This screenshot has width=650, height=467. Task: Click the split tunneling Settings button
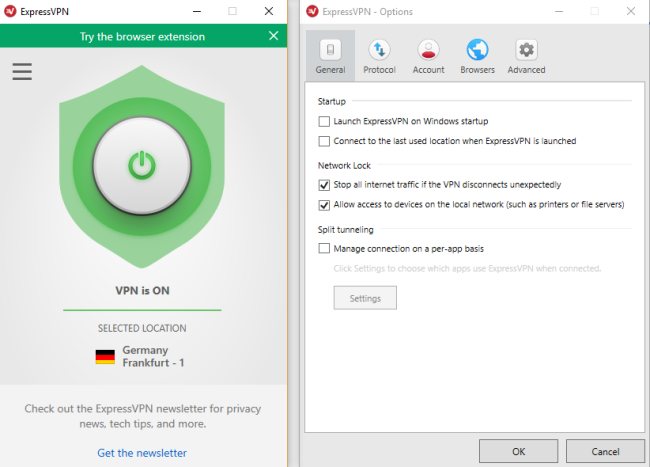pyautogui.click(x=365, y=298)
